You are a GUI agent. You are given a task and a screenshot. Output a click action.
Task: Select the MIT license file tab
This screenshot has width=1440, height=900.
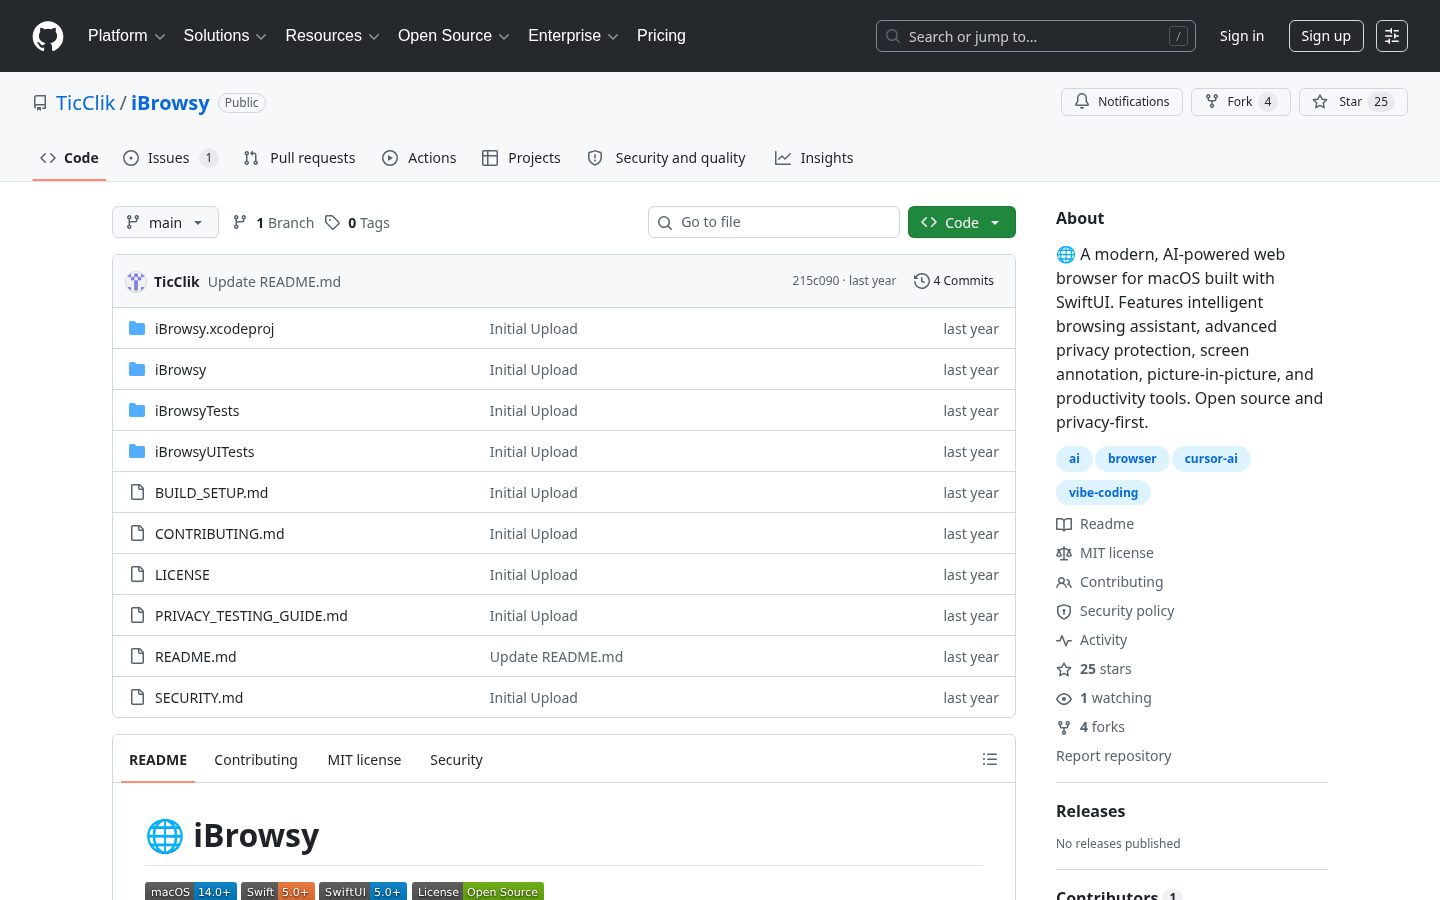click(364, 760)
